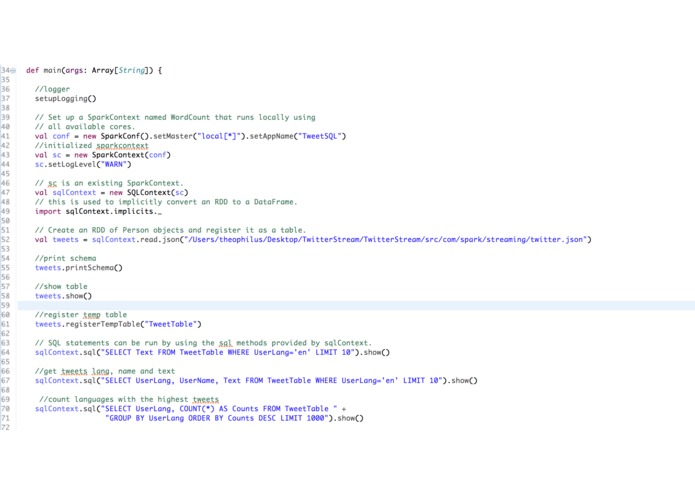Click the "TweetSQL" app name string
Image resolution: width=695 pixels, height=494 pixels.
click(x=320, y=136)
